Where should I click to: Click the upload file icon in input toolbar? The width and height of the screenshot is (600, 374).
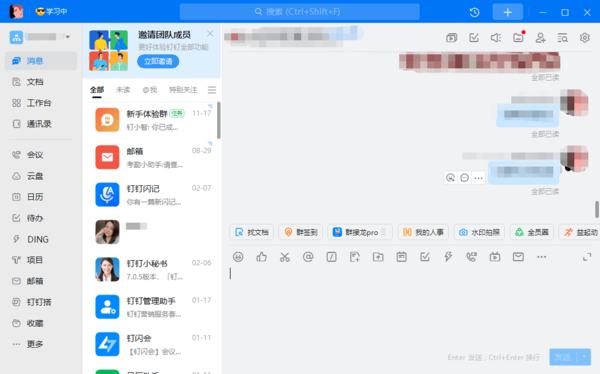[x=378, y=257]
